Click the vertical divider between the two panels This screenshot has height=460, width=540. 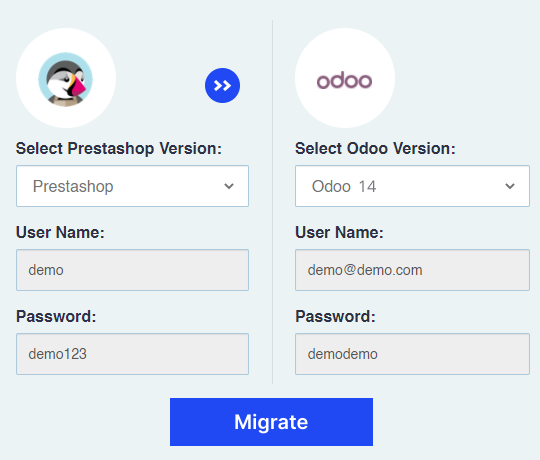point(272,202)
